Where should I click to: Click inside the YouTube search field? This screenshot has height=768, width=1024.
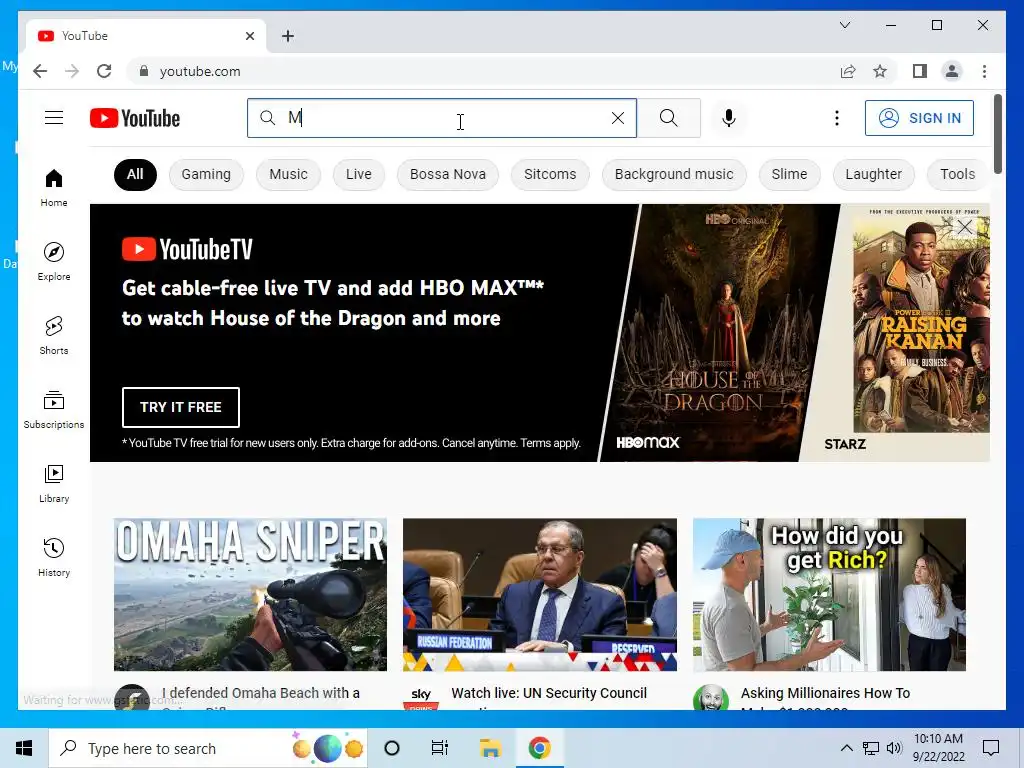click(x=441, y=118)
